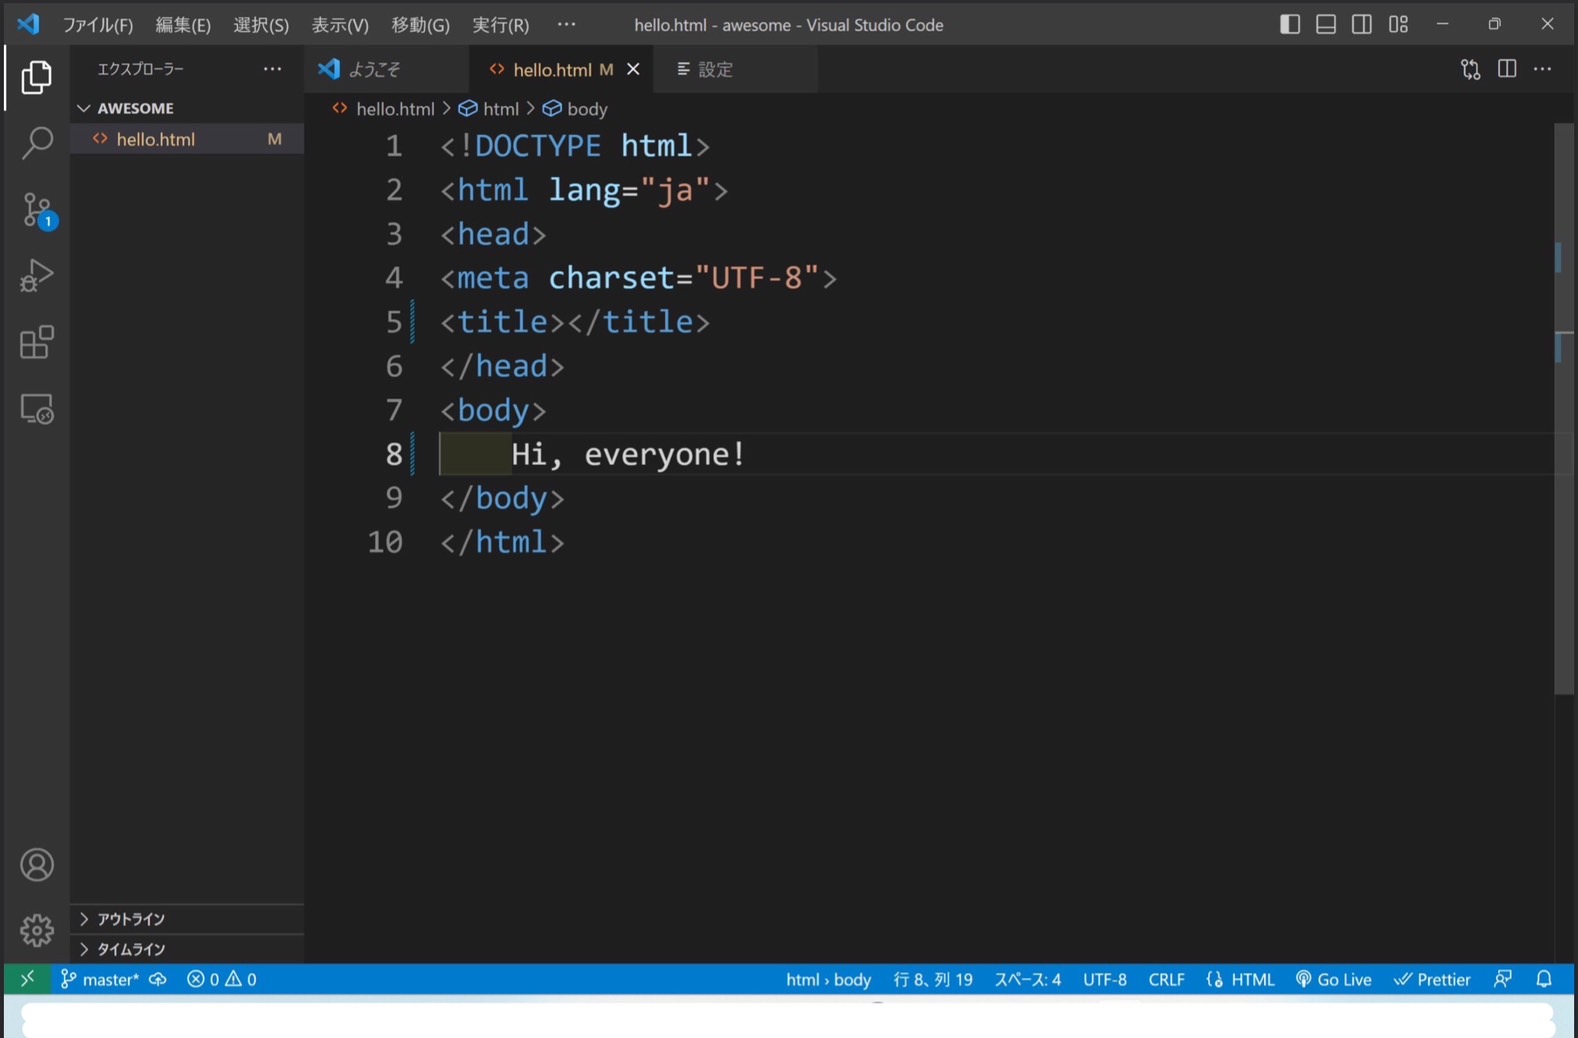Open errors and warnings count in status bar

221,979
